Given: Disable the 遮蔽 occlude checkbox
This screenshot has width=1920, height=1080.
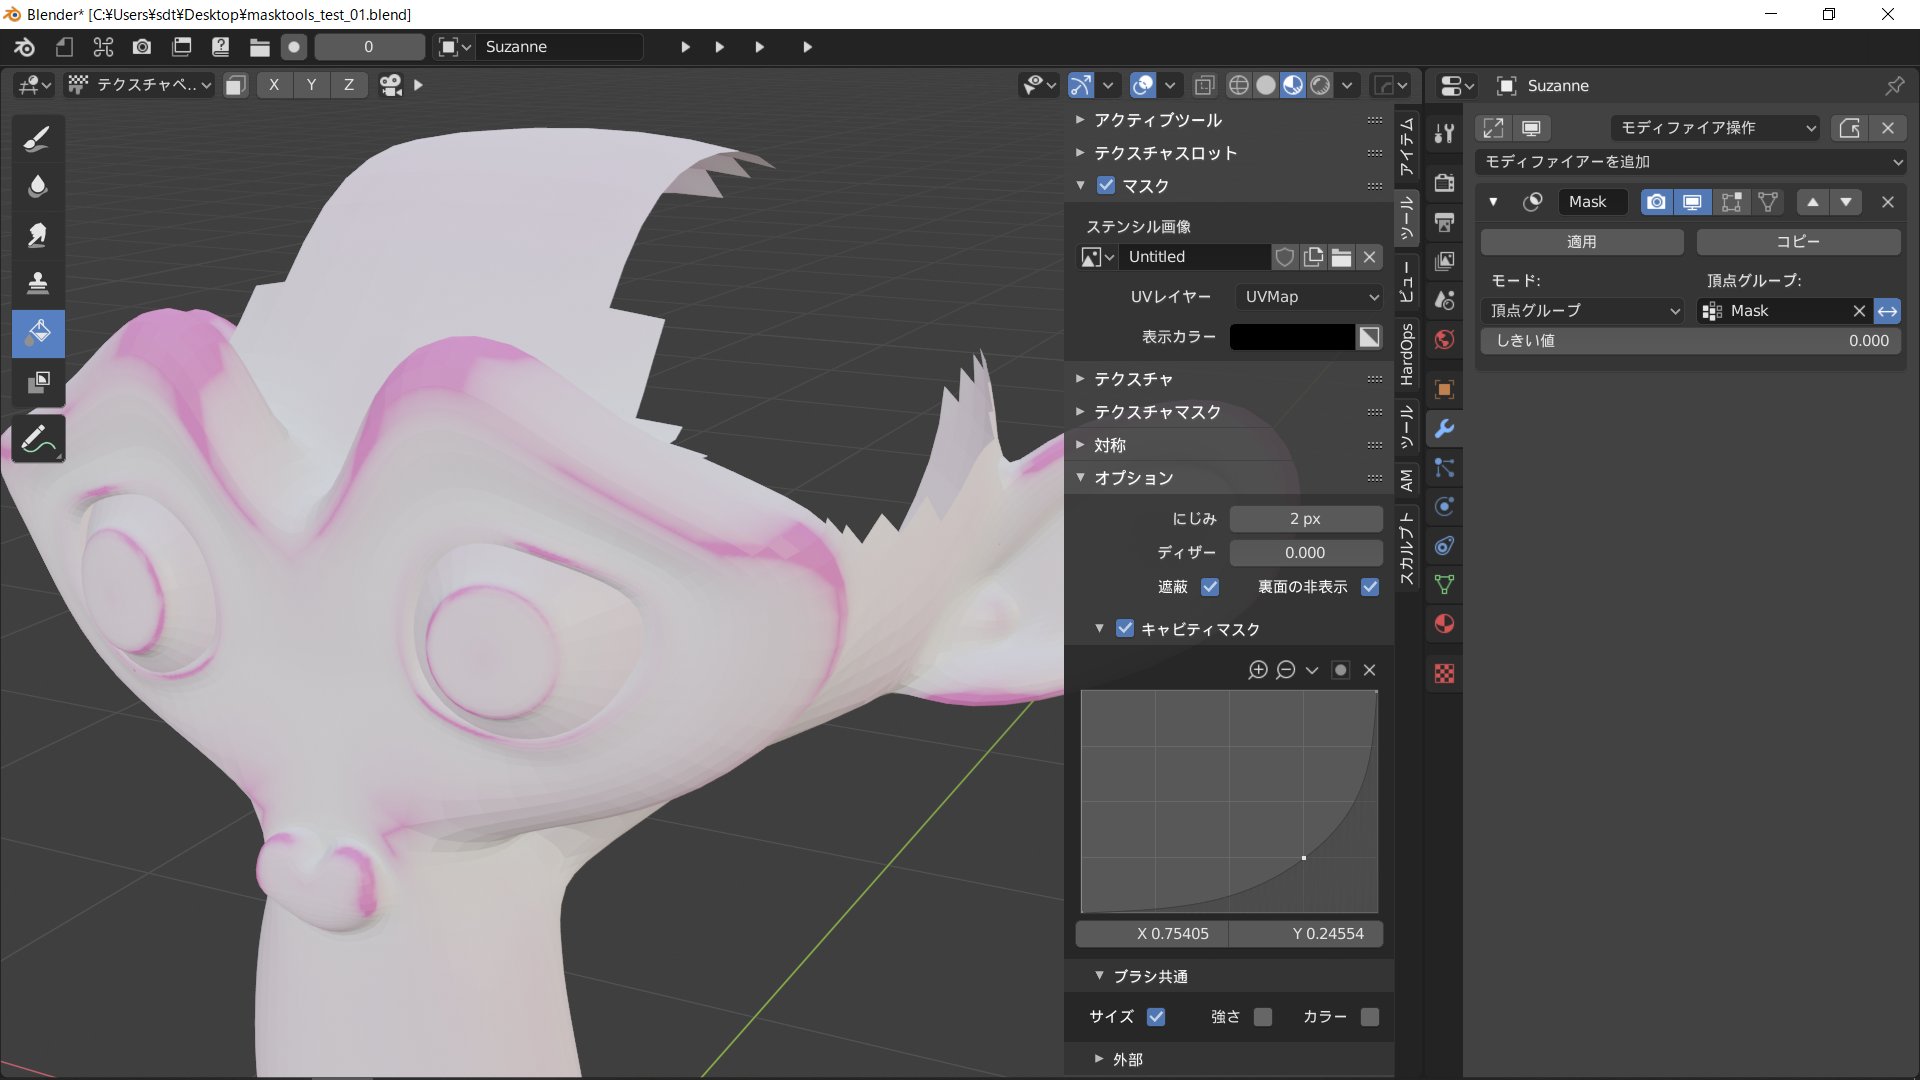Looking at the screenshot, I should tap(1210, 587).
